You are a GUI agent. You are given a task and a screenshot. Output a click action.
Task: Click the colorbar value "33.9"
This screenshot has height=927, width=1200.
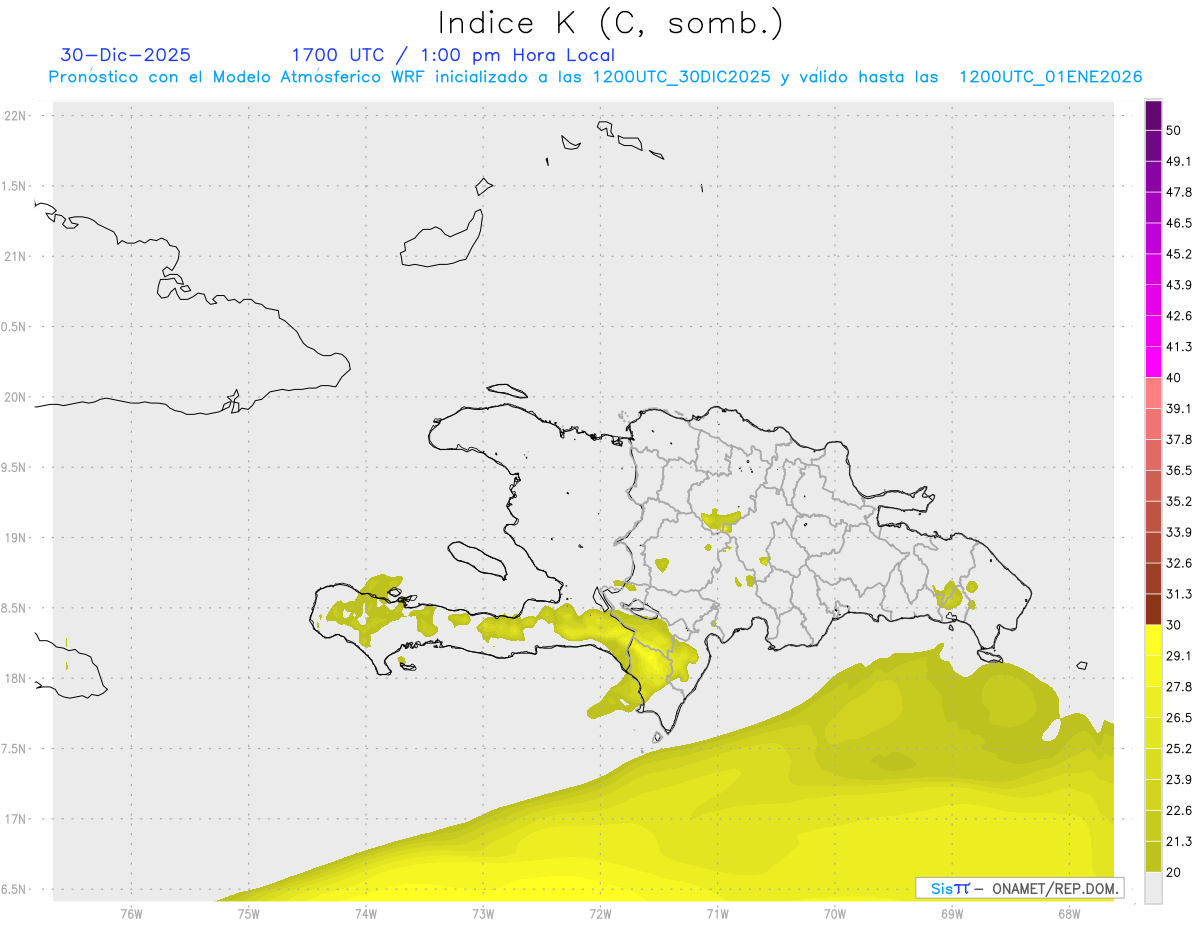point(1179,532)
